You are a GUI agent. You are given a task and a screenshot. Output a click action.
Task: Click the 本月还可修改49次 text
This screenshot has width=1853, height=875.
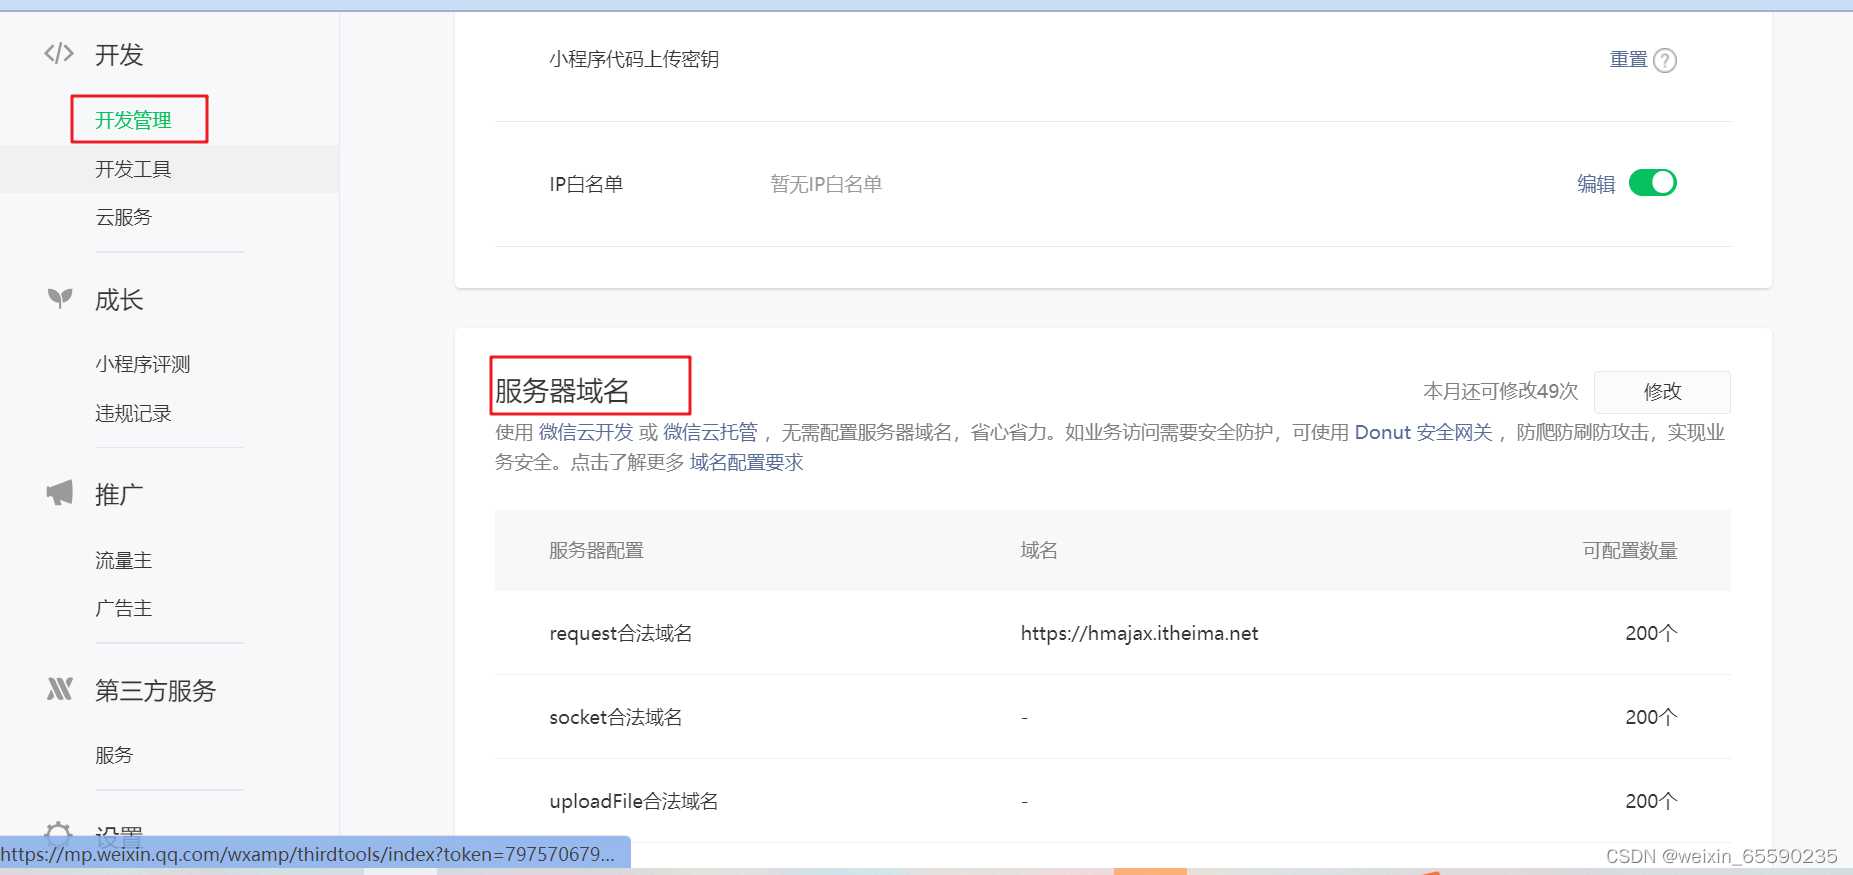click(x=1500, y=391)
